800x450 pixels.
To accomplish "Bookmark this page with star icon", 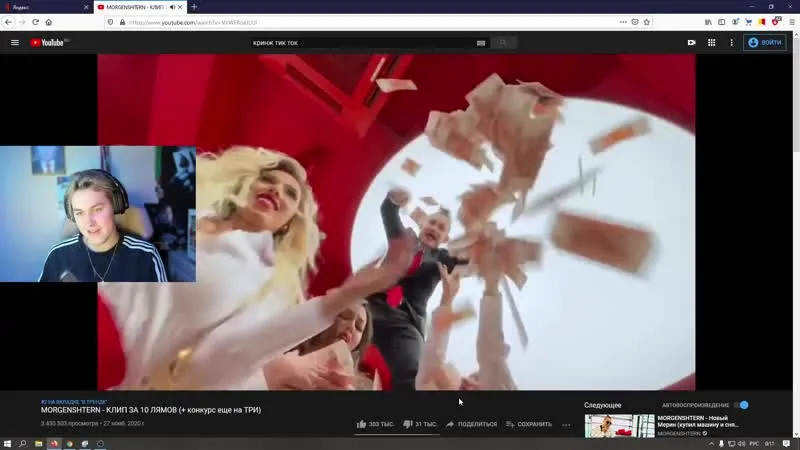I will coord(646,22).
